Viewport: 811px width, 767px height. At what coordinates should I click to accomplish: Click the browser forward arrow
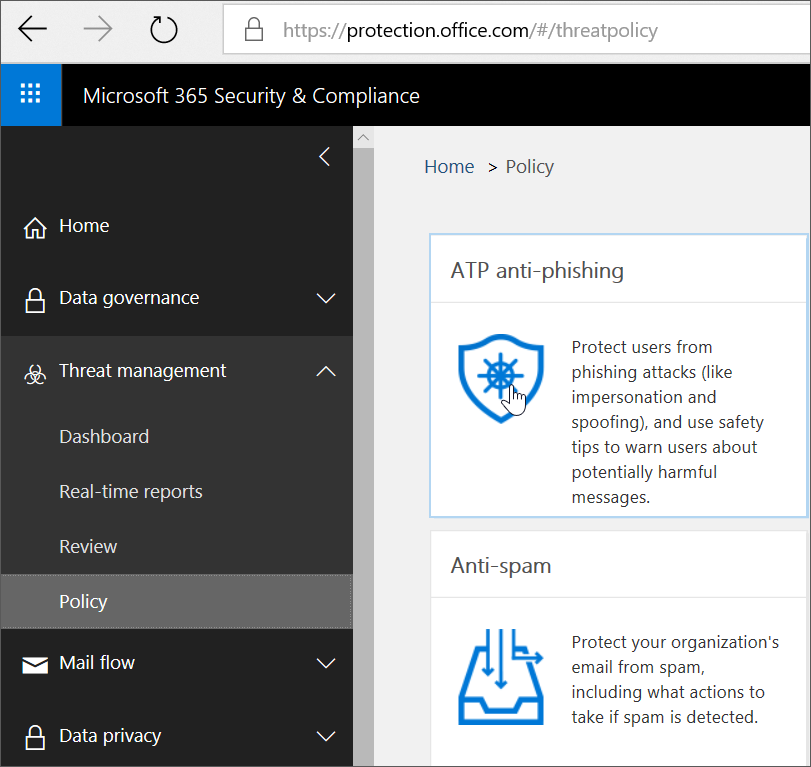coord(98,29)
